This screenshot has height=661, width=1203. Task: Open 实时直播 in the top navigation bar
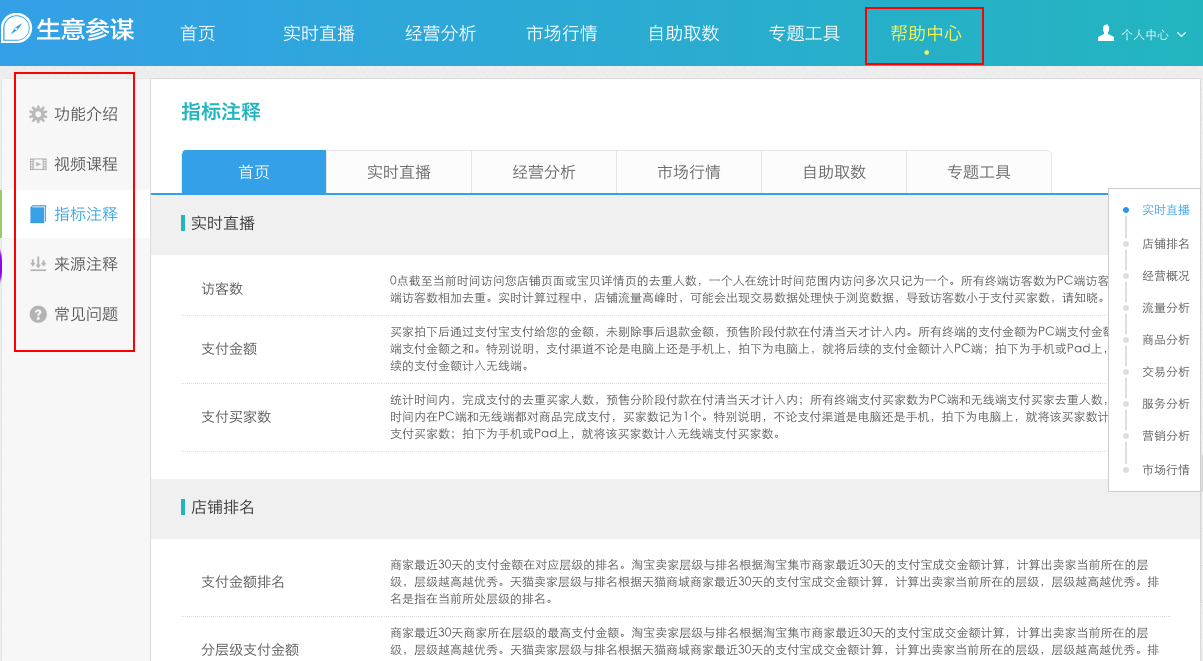point(319,33)
